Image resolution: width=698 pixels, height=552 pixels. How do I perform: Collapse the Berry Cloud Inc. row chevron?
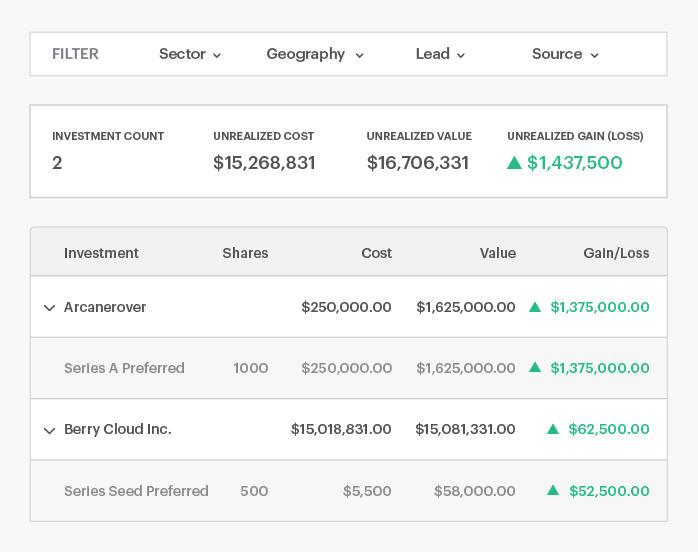49,430
